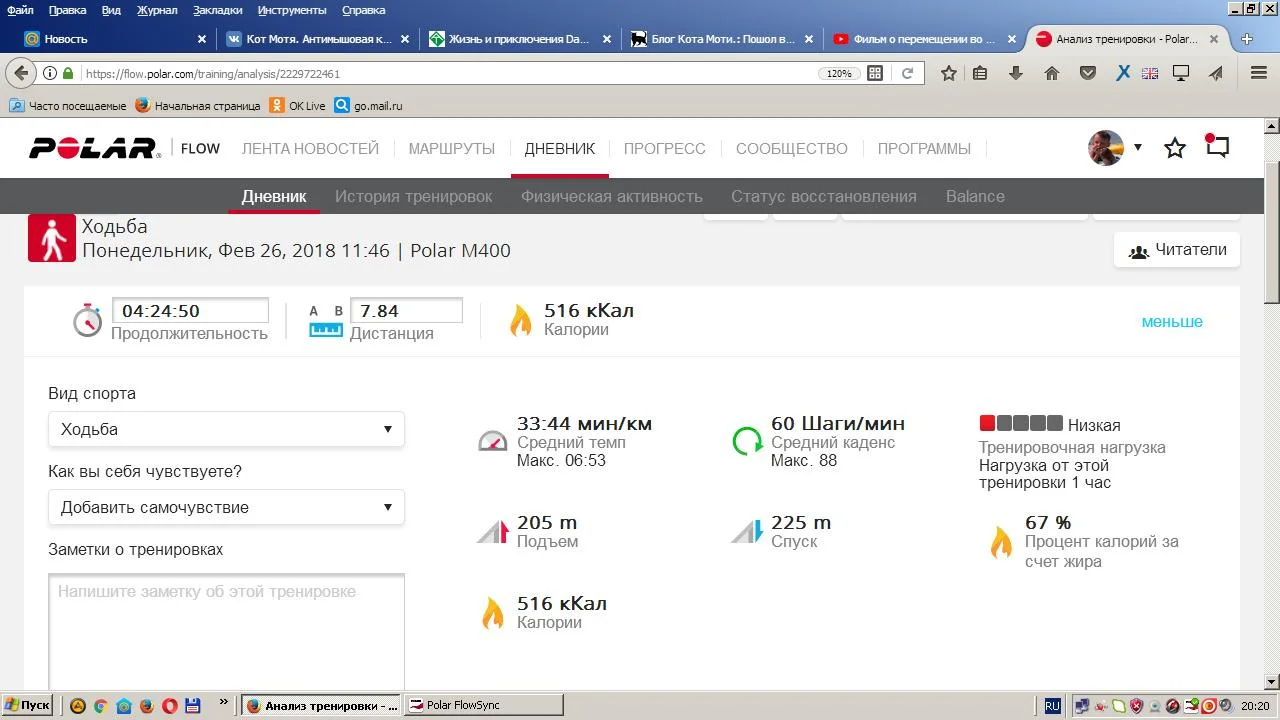The image size is (1280, 720).
Task: Open the profile avatar dropdown arrow
Action: 1137,148
